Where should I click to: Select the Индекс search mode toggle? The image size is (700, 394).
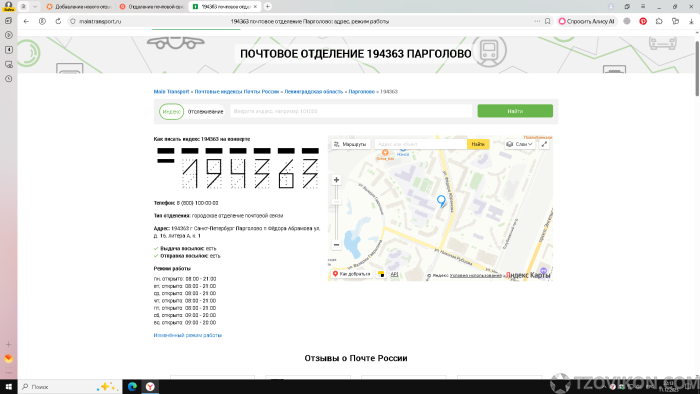[171, 112]
